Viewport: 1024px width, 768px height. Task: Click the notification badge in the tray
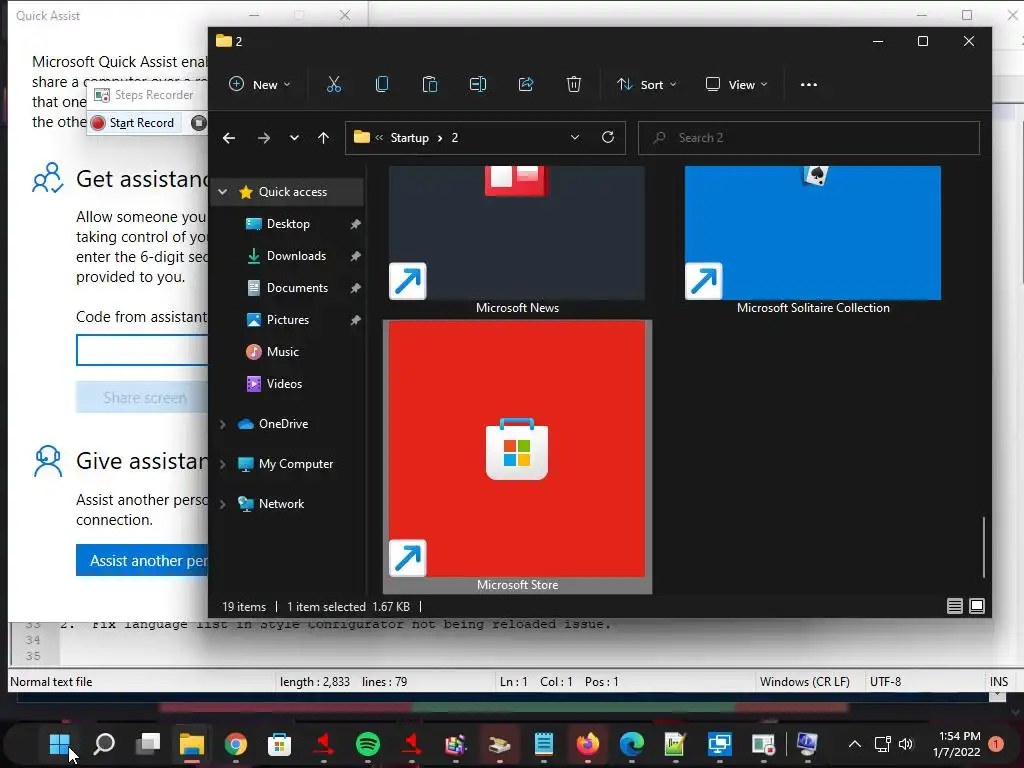point(996,744)
